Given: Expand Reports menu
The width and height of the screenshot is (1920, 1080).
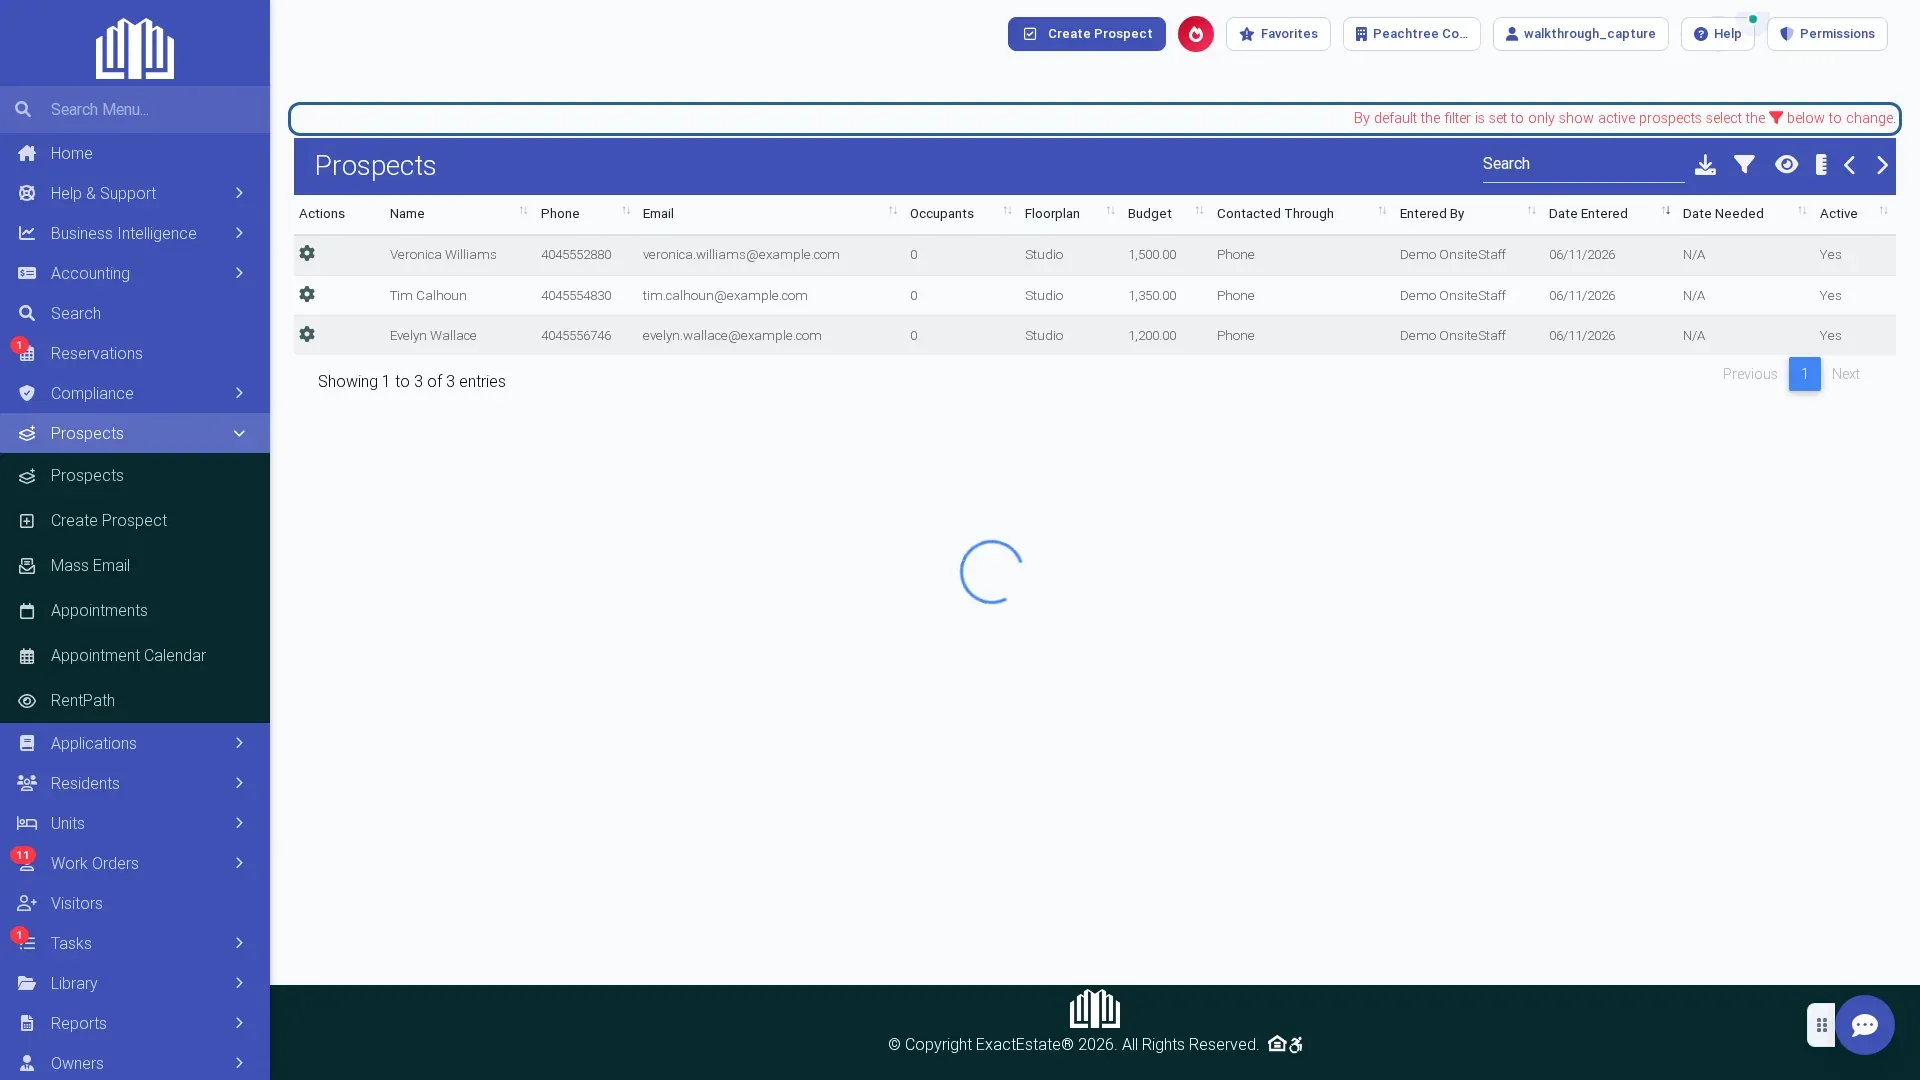Looking at the screenshot, I should coord(135,1023).
